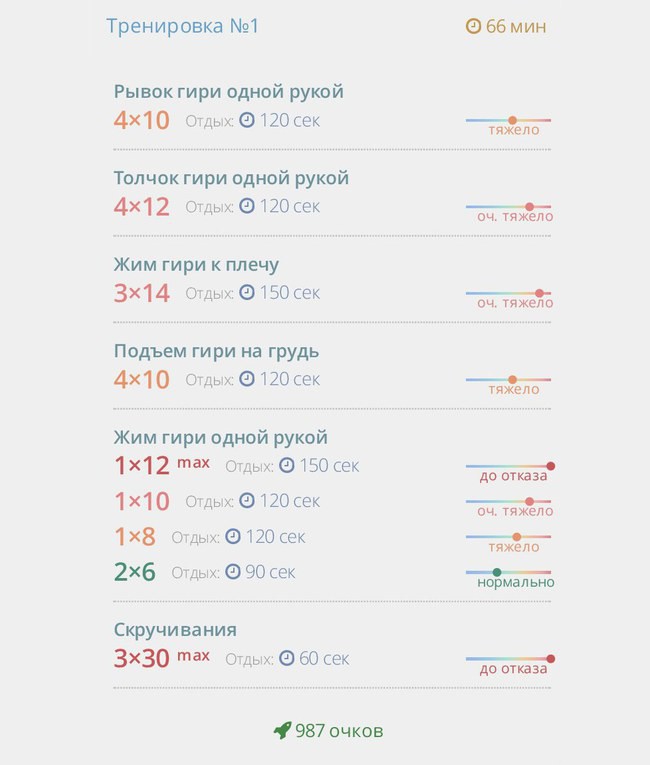Click clock icon next to 90 сек

coord(233,572)
